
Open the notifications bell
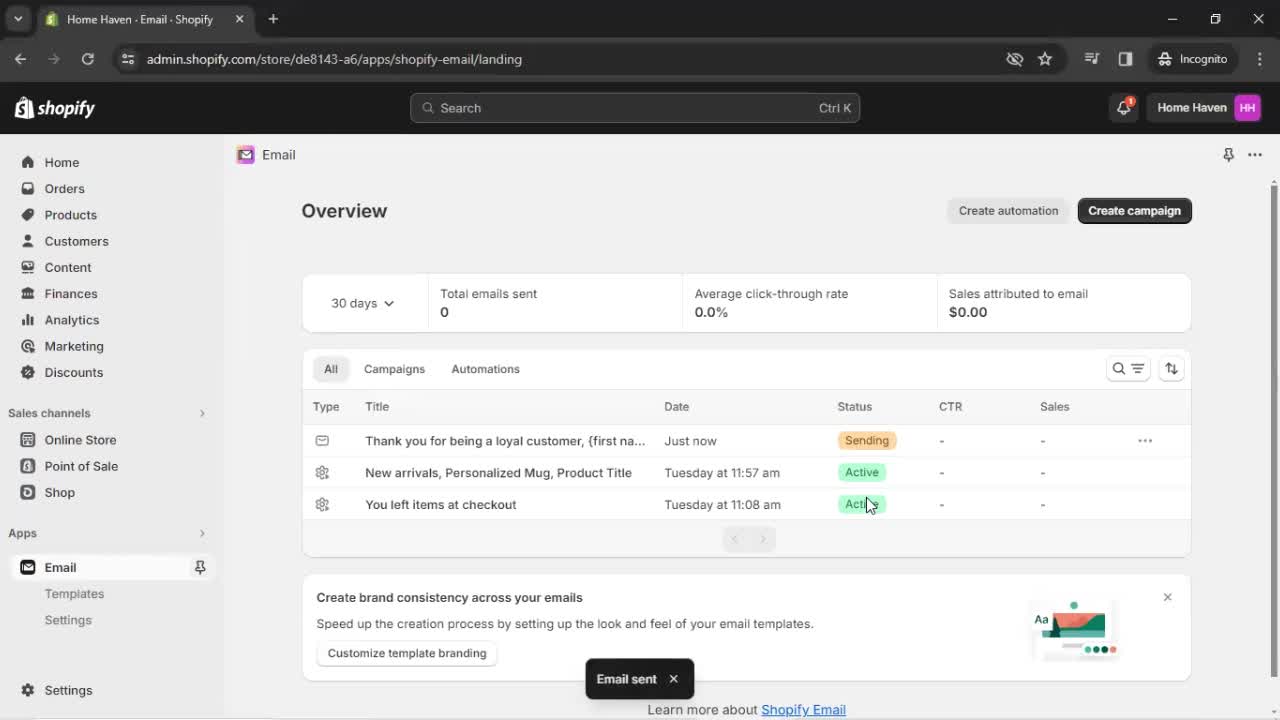click(x=1124, y=108)
